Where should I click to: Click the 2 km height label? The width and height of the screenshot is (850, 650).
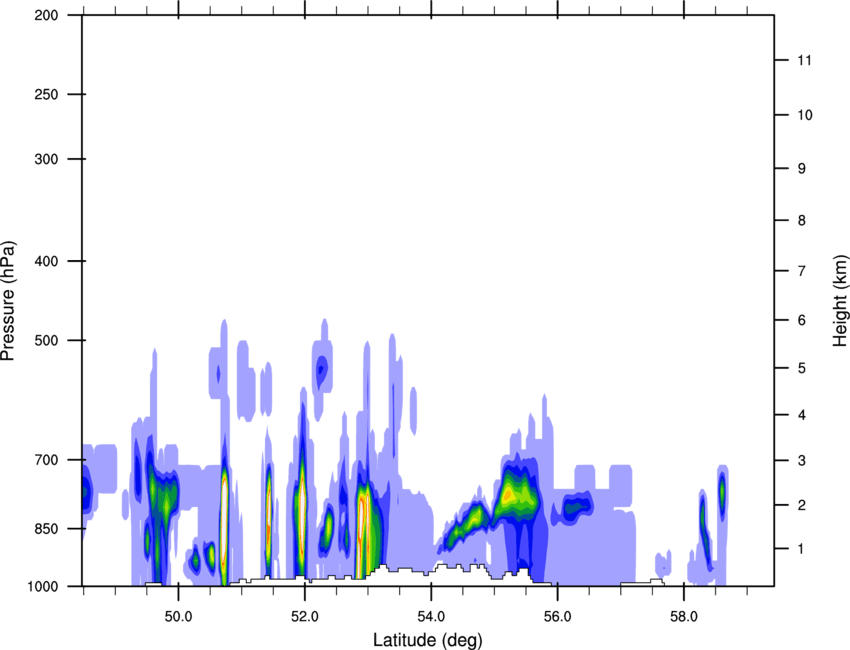[802, 505]
